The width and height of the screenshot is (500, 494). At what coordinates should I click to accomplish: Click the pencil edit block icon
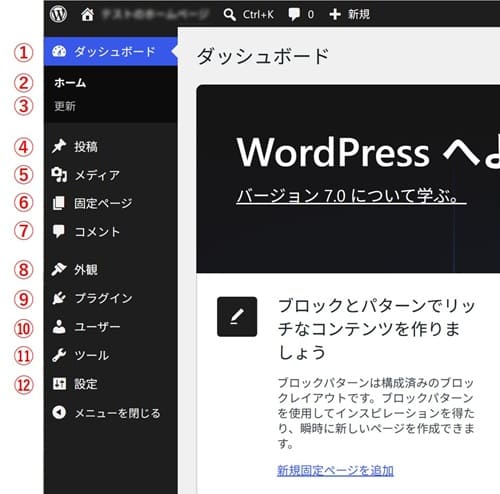tap(237, 317)
